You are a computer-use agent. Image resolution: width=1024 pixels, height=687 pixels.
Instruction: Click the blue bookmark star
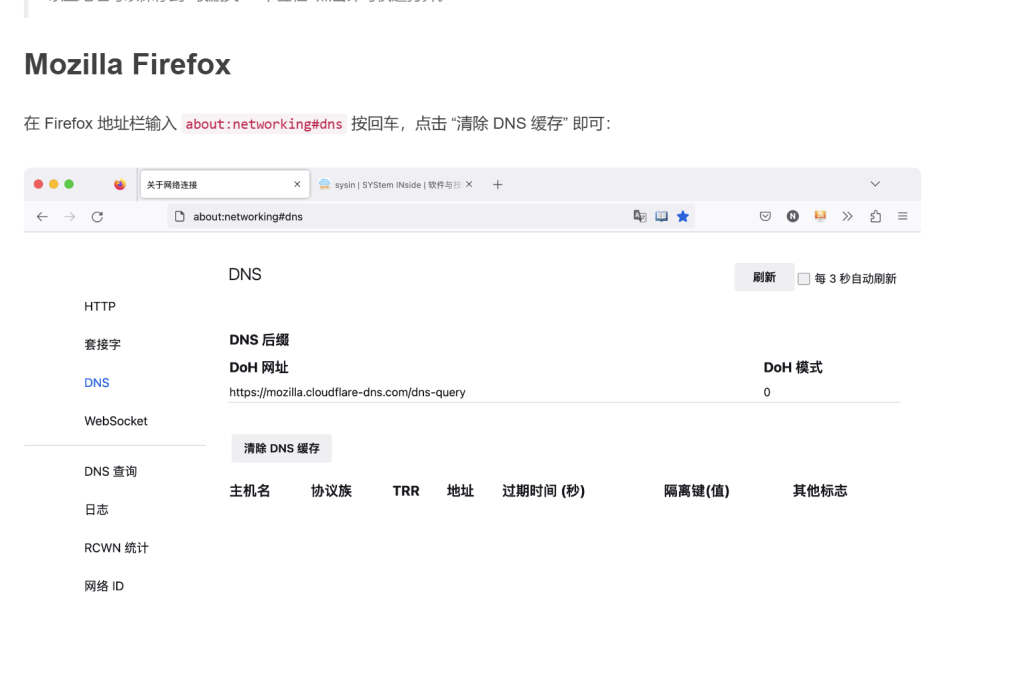pyautogui.click(x=683, y=216)
